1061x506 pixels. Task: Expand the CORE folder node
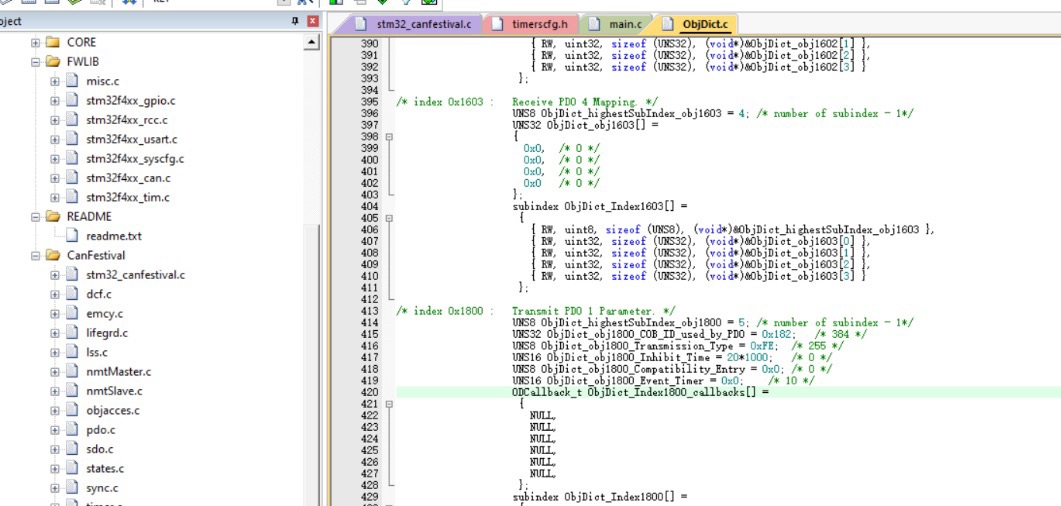tap(35, 43)
